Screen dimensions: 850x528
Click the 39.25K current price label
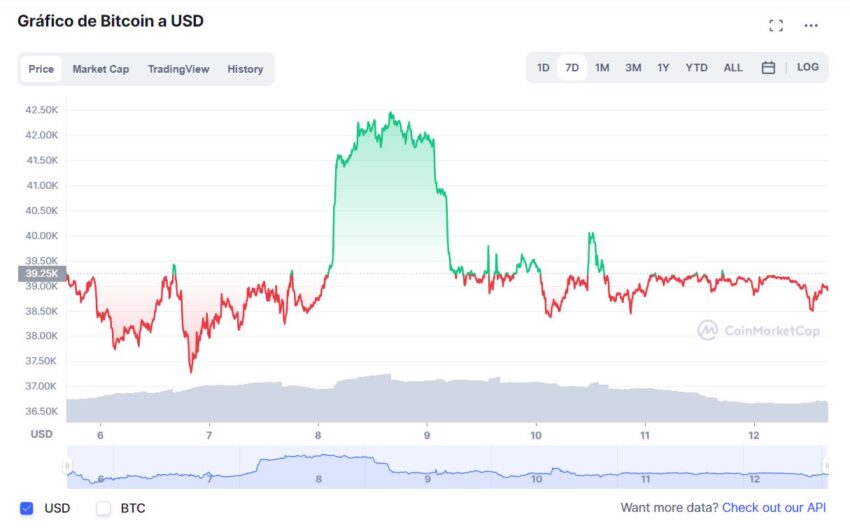(42, 273)
